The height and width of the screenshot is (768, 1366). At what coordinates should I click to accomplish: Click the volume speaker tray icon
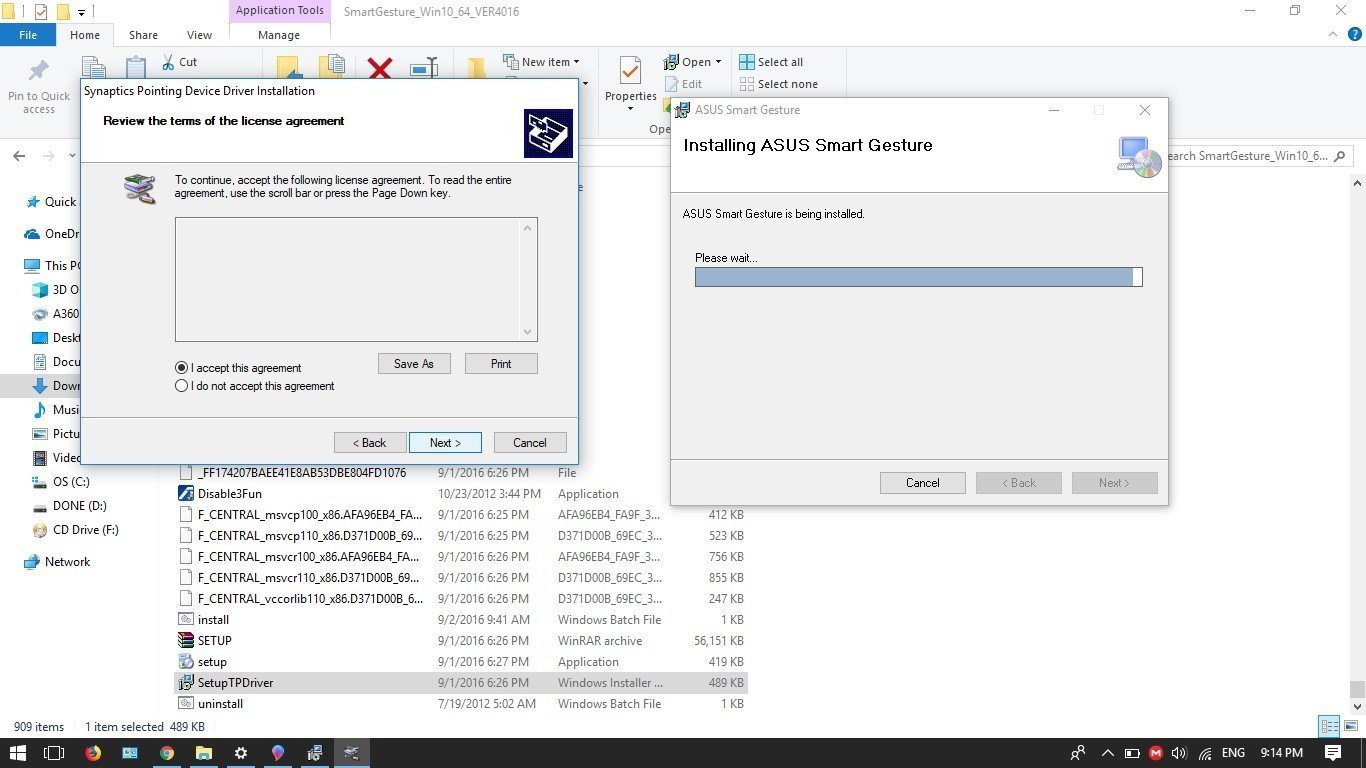(1180, 753)
